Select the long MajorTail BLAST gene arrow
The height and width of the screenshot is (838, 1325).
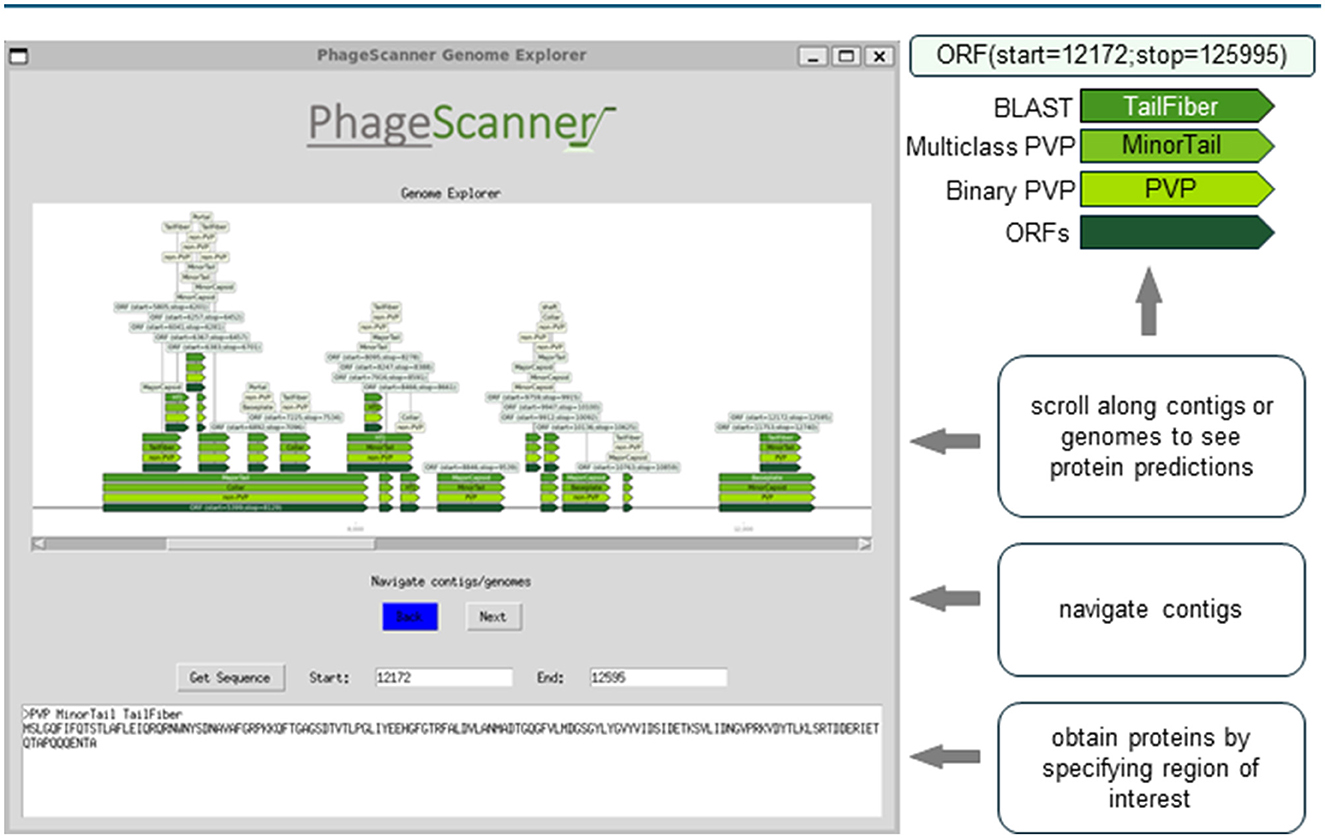pyautogui.click(x=235, y=477)
